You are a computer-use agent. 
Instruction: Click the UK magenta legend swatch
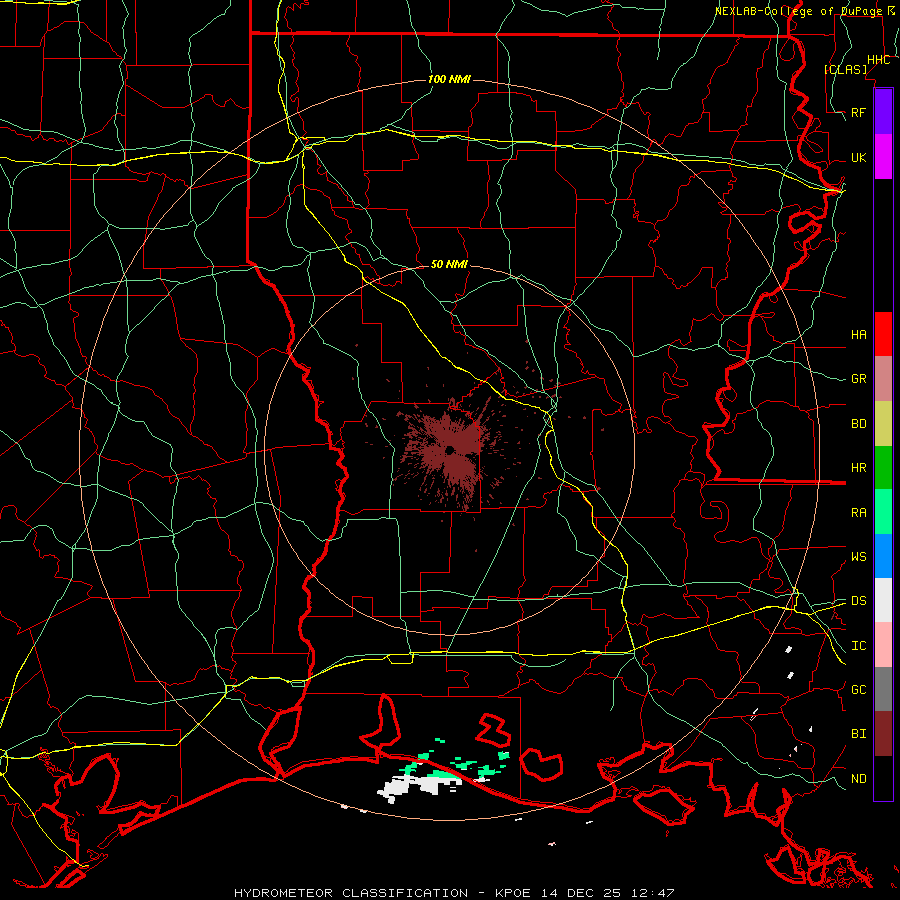[883, 157]
